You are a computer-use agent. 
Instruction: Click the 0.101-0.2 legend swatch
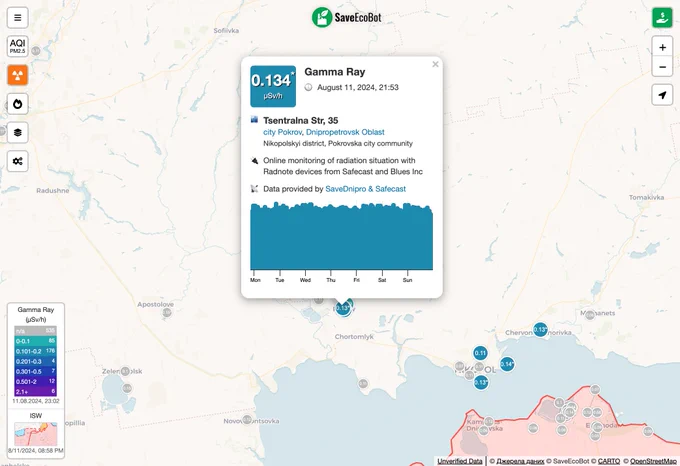[x=35, y=351]
